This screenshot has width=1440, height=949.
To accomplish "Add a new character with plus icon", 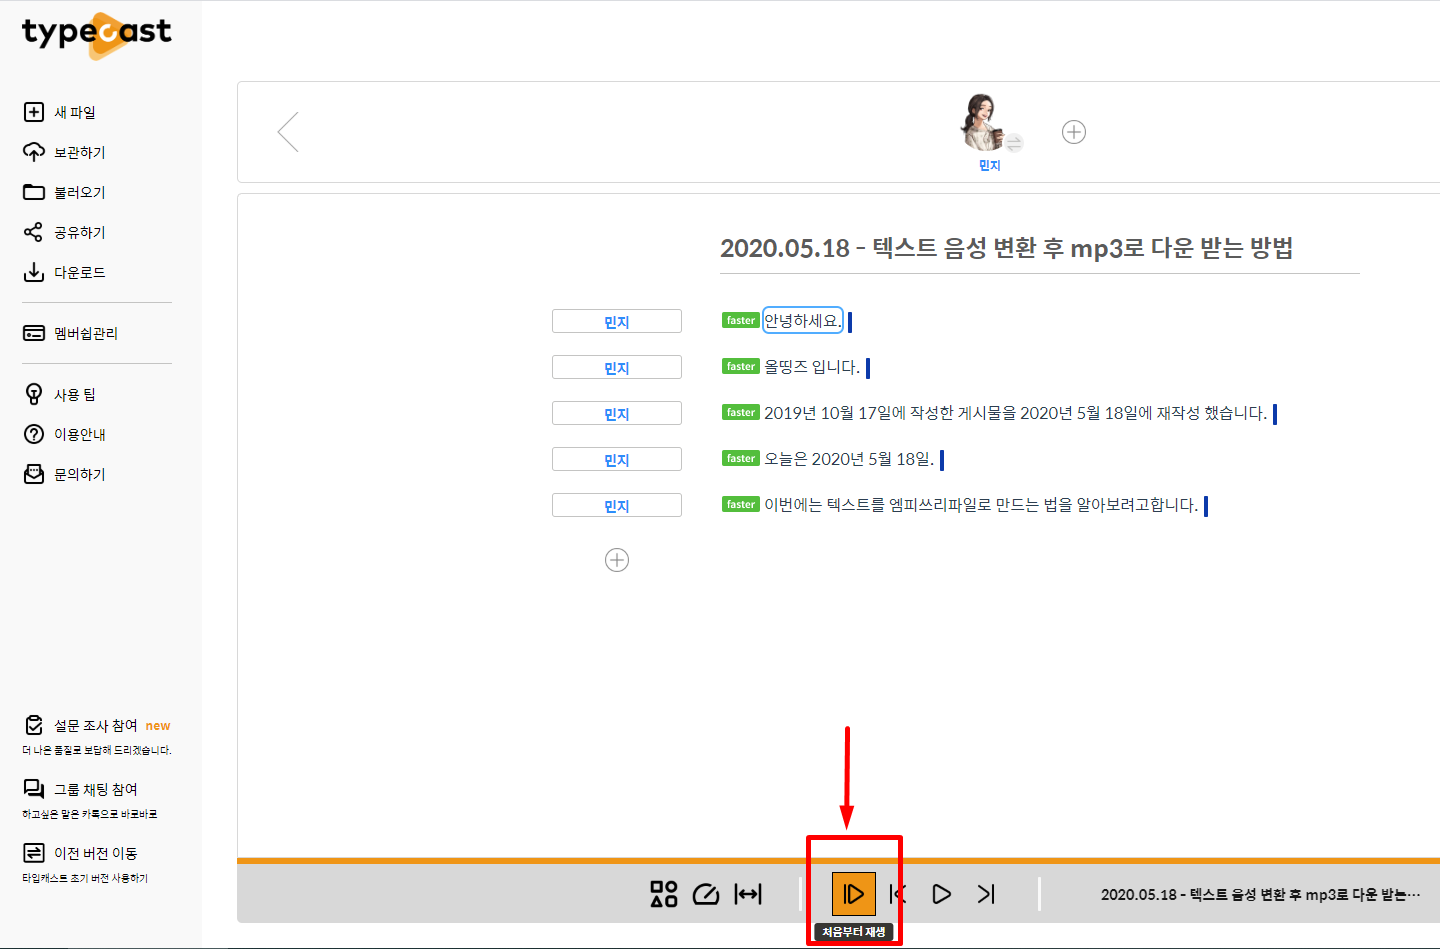I will 1074,132.
